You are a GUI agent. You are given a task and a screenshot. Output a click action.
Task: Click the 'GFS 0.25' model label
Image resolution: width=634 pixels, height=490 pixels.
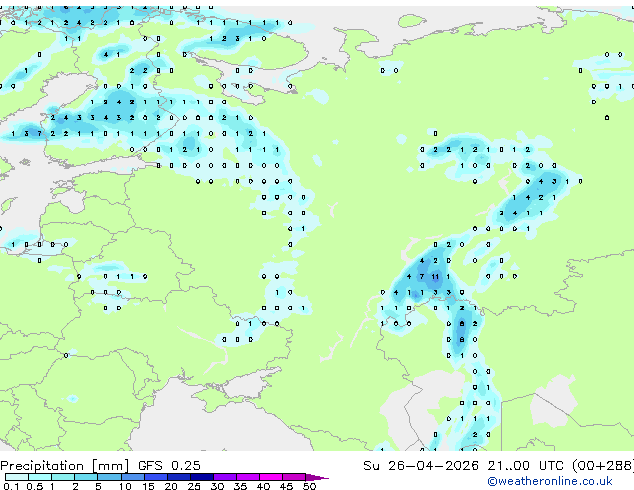(x=169, y=466)
